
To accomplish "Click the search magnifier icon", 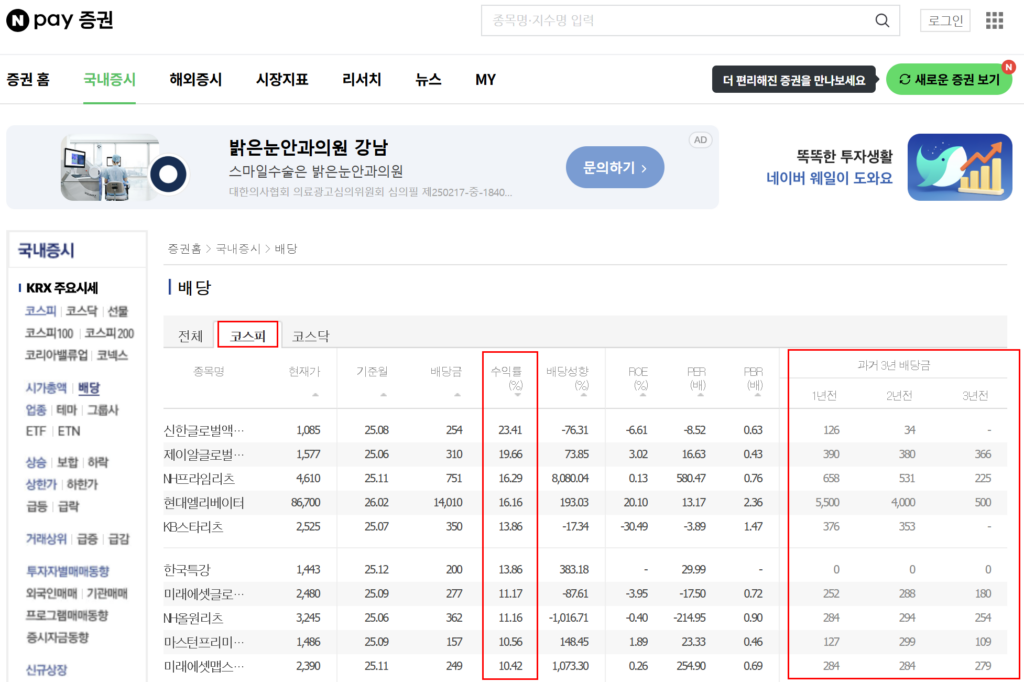I will click(x=881, y=20).
